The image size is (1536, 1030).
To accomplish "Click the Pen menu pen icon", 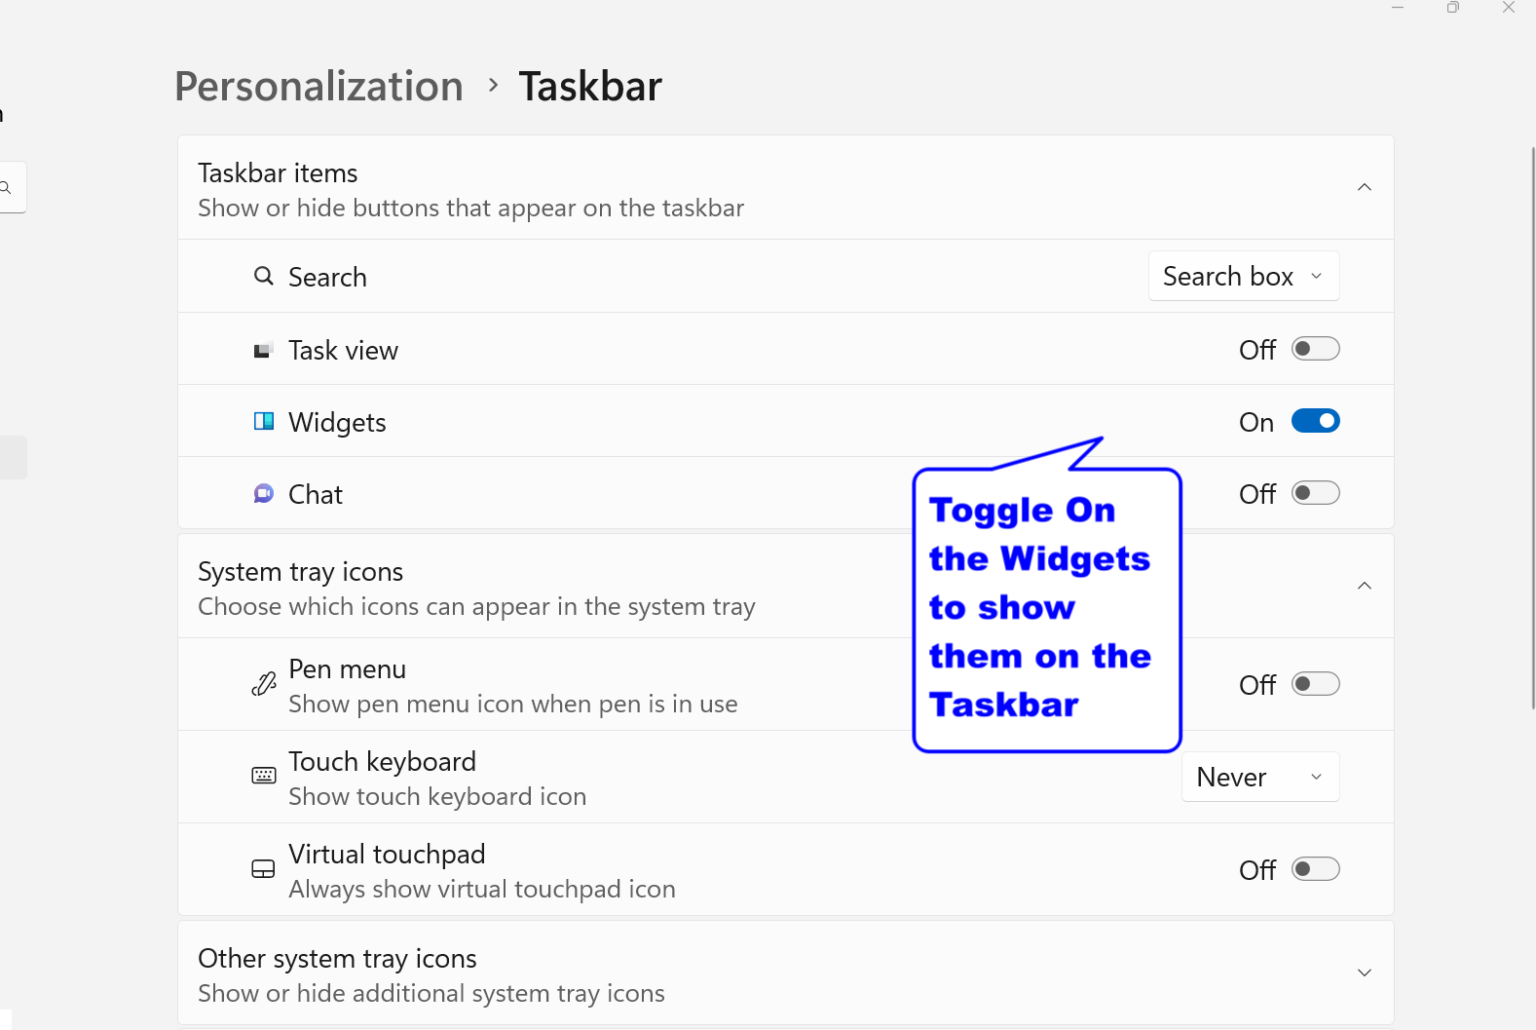I will pyautogui.click(x=263, y=684).
